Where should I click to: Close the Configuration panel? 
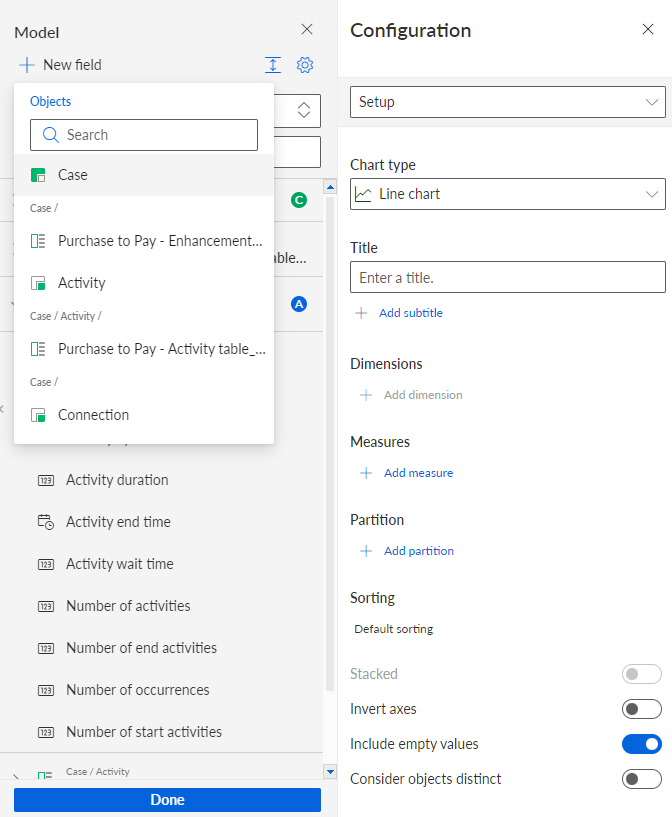648,29
